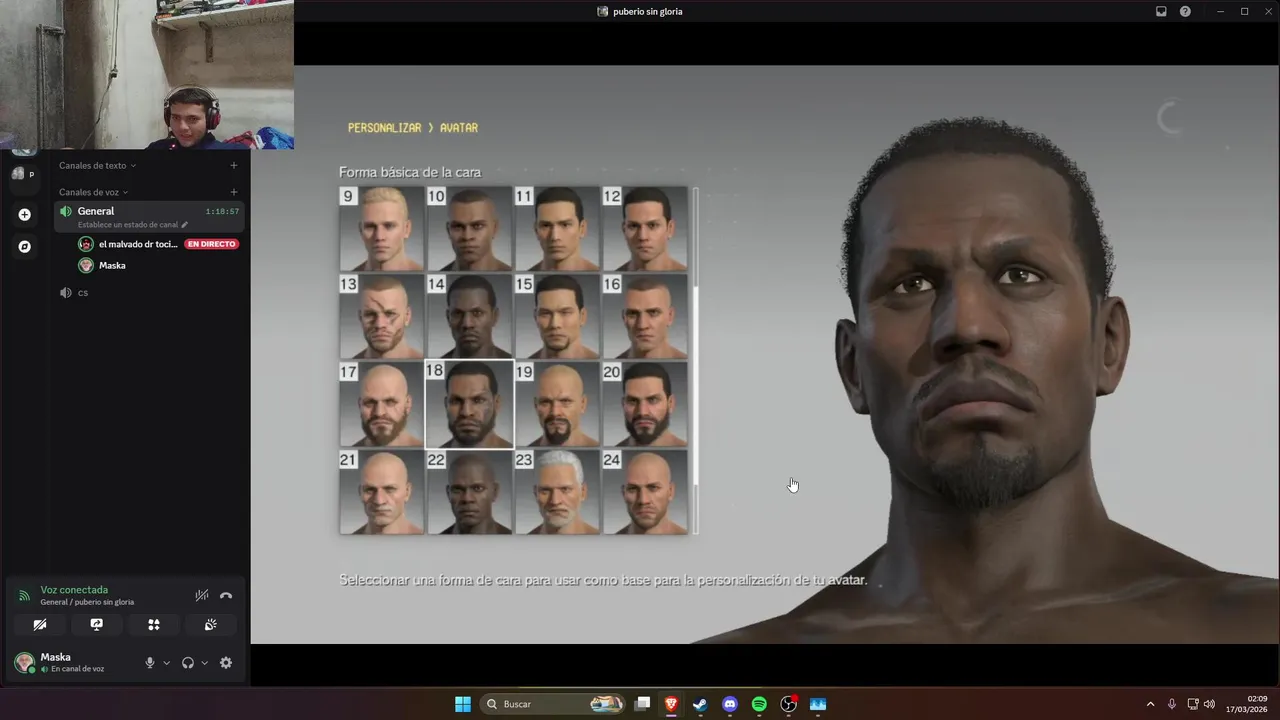Select face shape number 19

[x=557, y=404]
